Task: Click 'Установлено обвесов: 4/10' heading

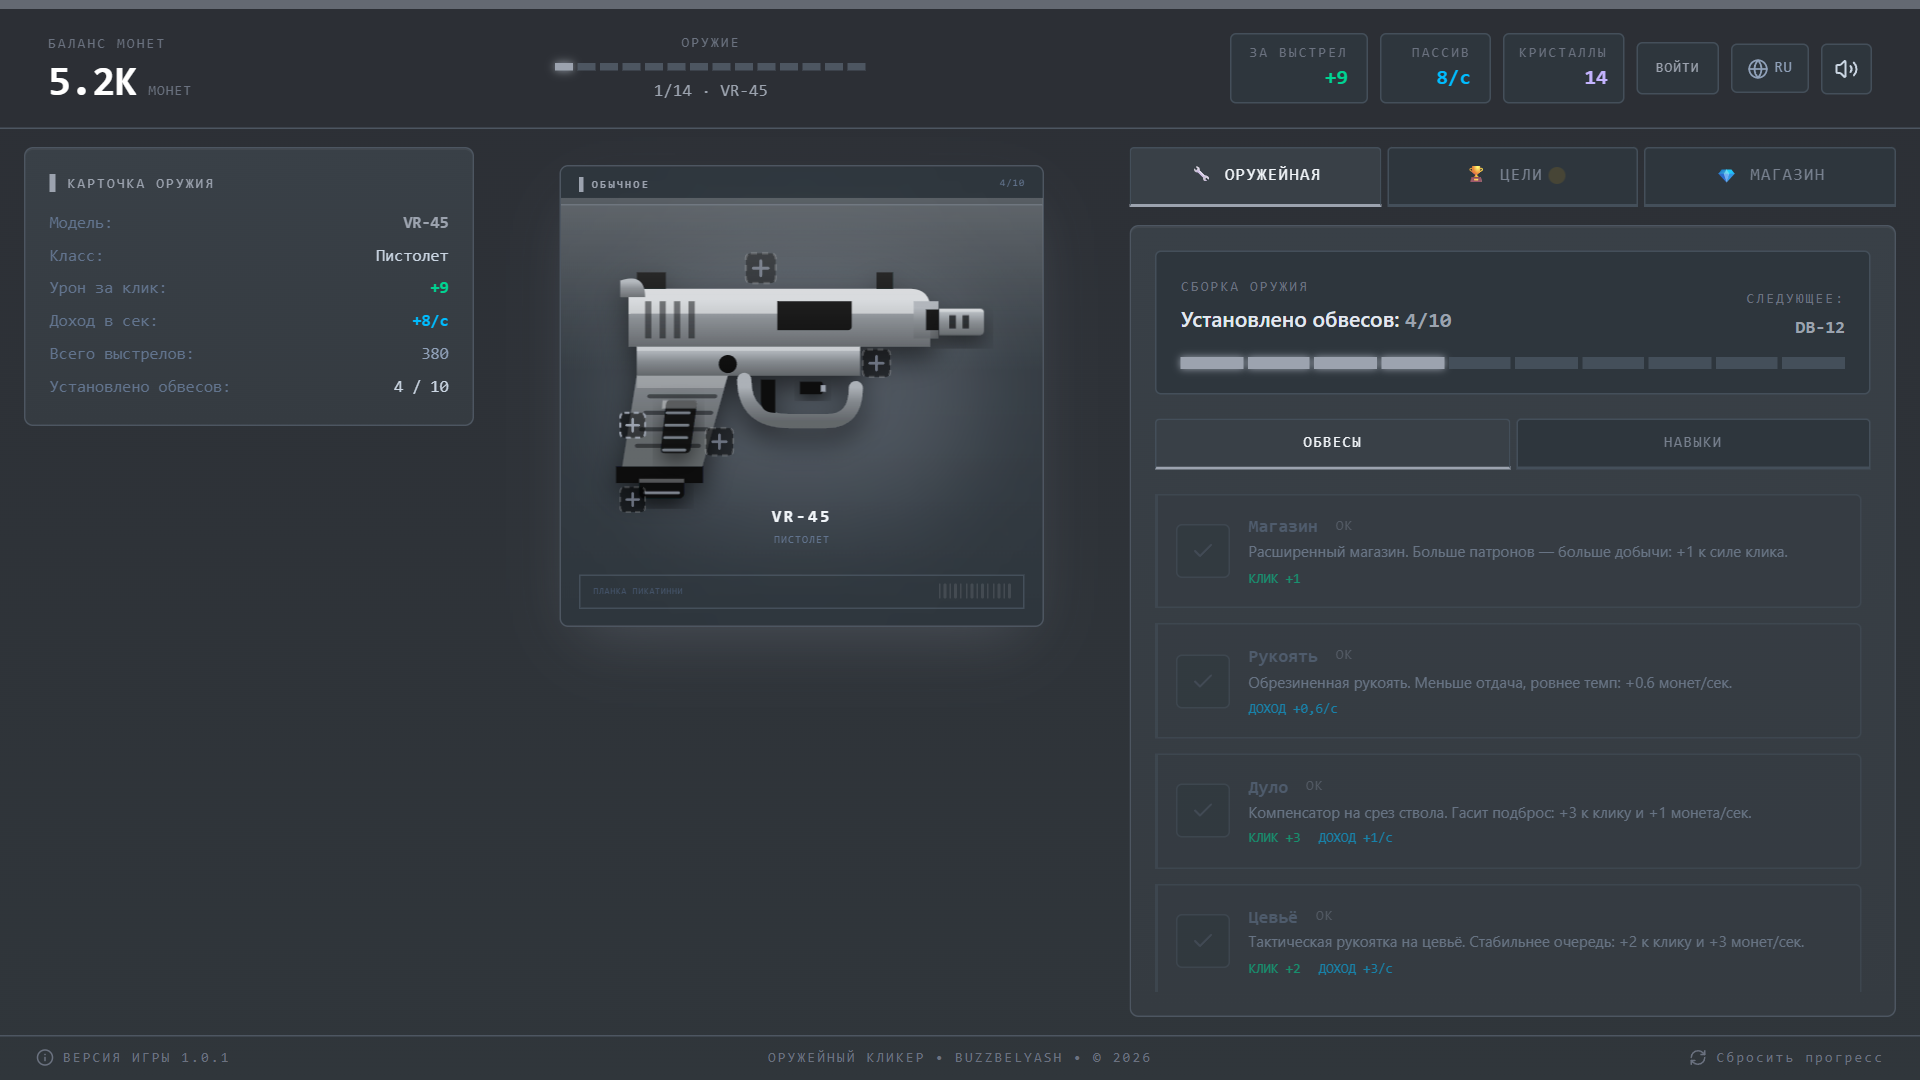Action: click(1315, 320)
